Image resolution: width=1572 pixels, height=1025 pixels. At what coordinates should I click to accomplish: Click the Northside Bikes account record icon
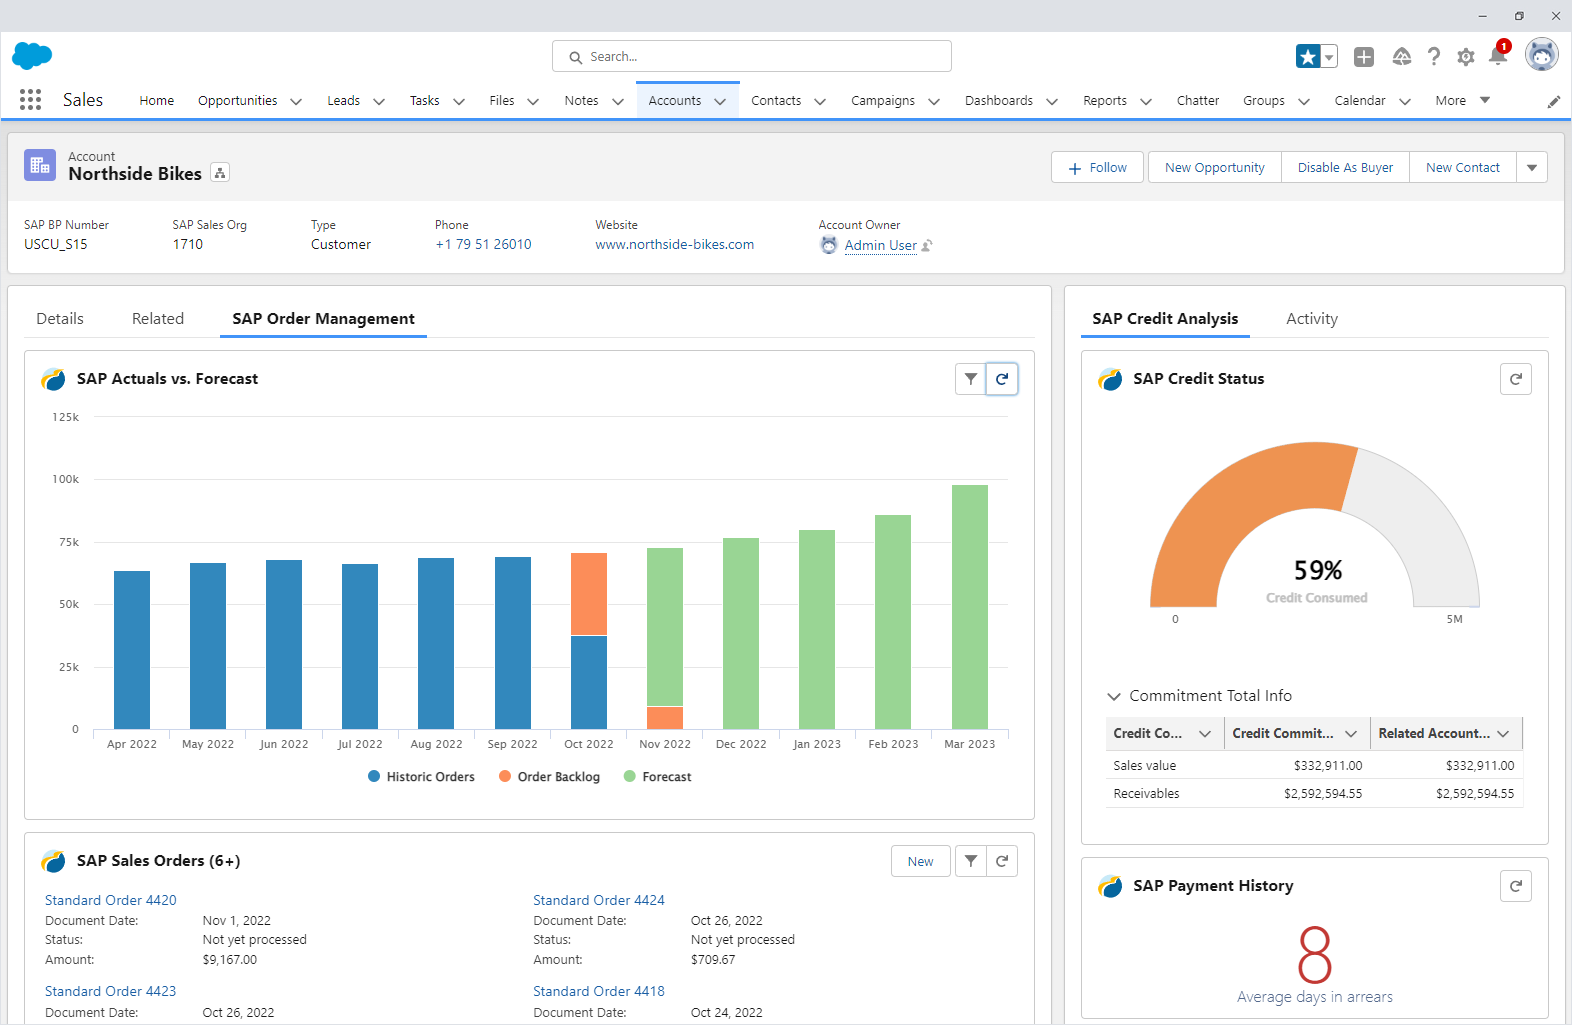coord(40,166)
